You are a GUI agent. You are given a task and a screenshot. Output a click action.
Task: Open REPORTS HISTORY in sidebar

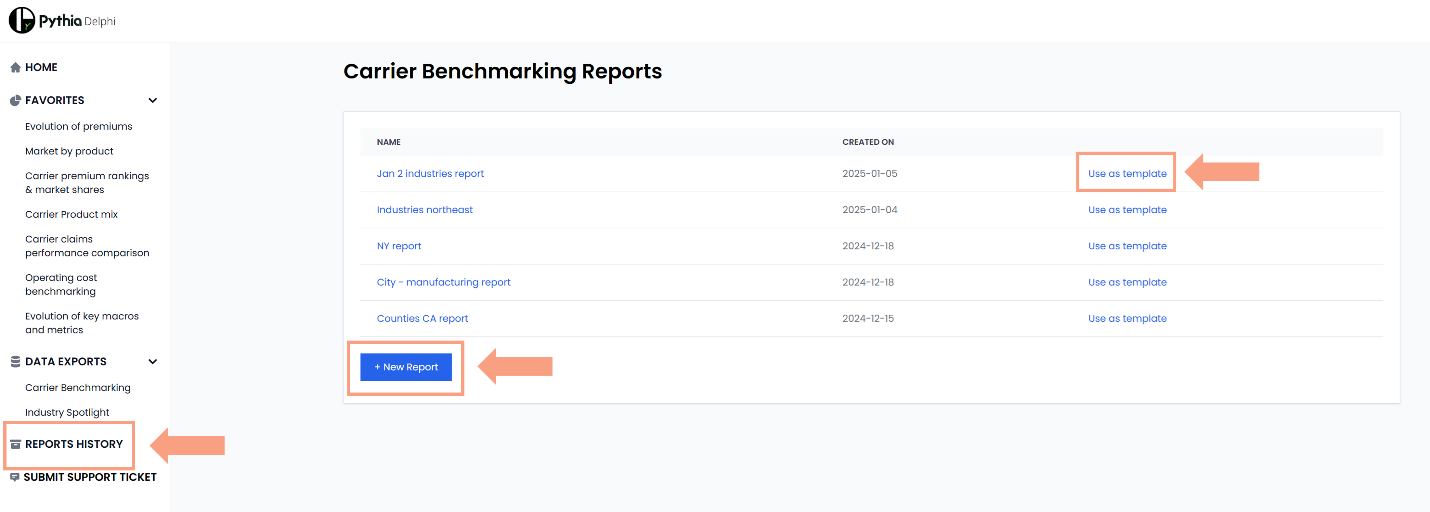(x=74, y=444)
